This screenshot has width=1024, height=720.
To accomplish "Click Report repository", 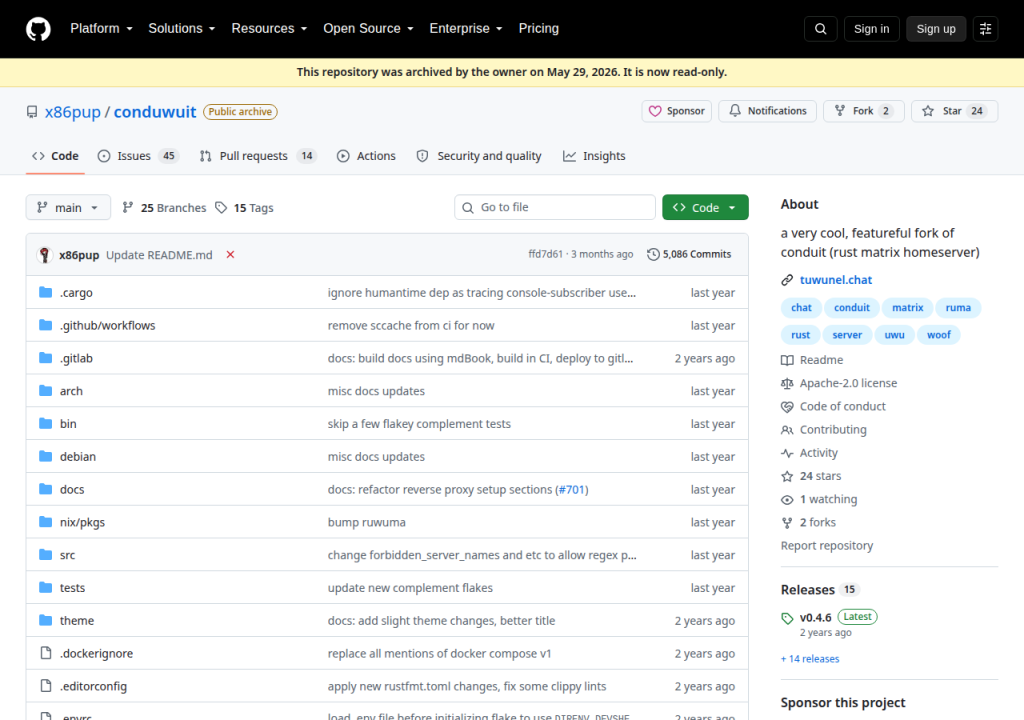I will [827, 546].
